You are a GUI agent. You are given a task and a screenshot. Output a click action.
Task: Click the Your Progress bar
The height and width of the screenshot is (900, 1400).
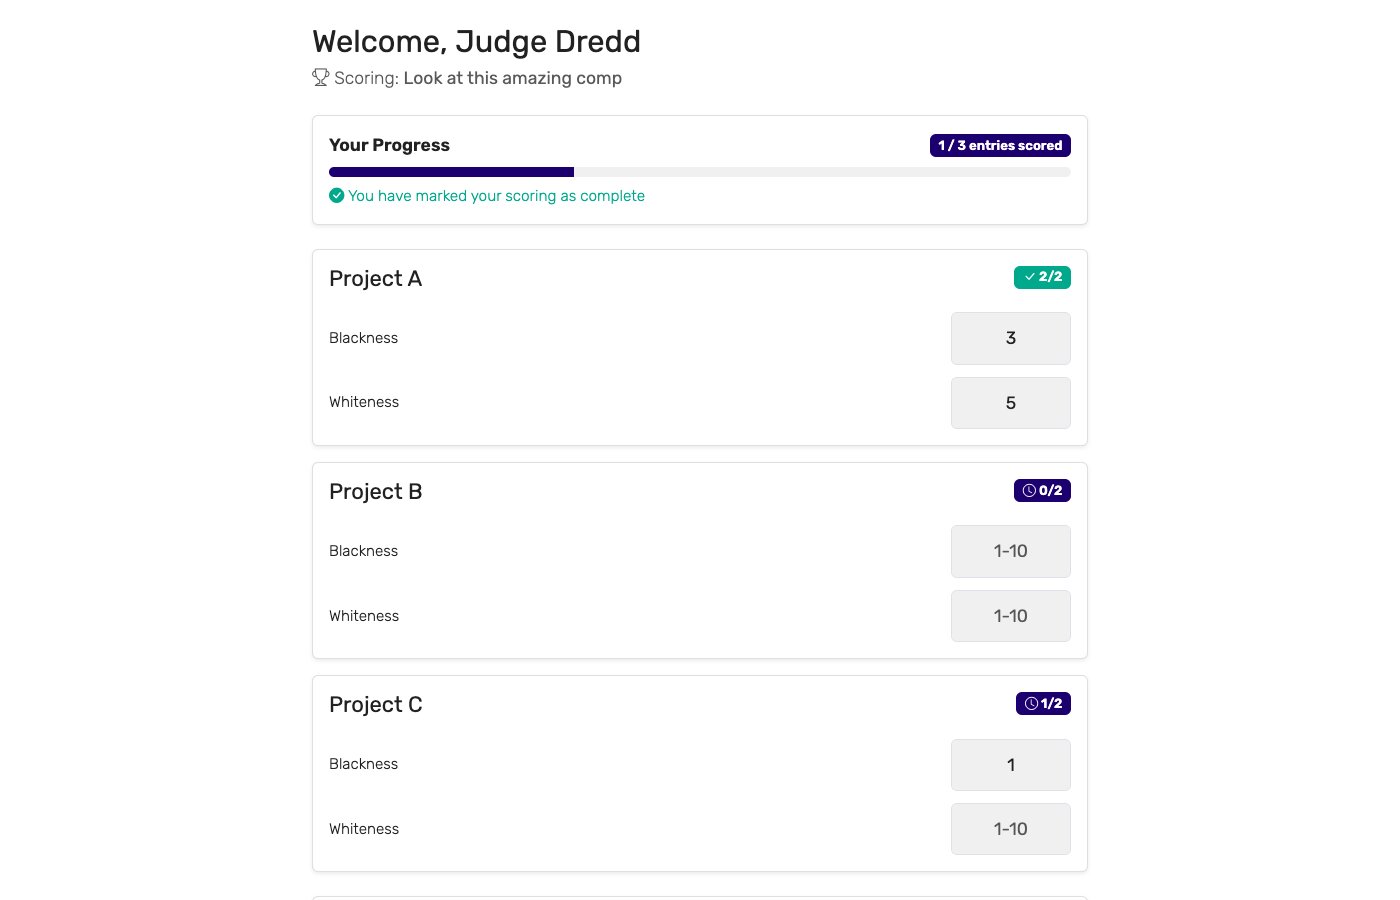[x=700, y=171]
